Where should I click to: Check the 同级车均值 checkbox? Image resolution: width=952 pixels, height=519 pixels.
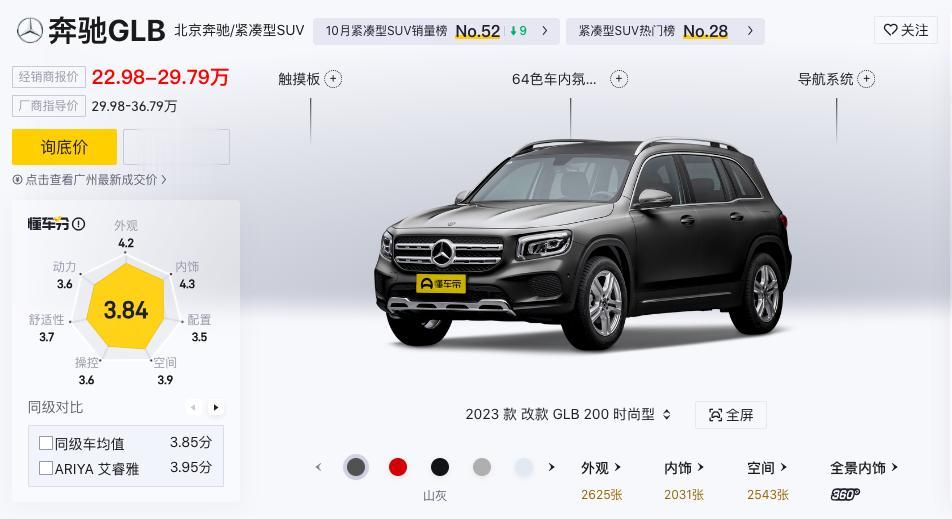click(46, 443)
